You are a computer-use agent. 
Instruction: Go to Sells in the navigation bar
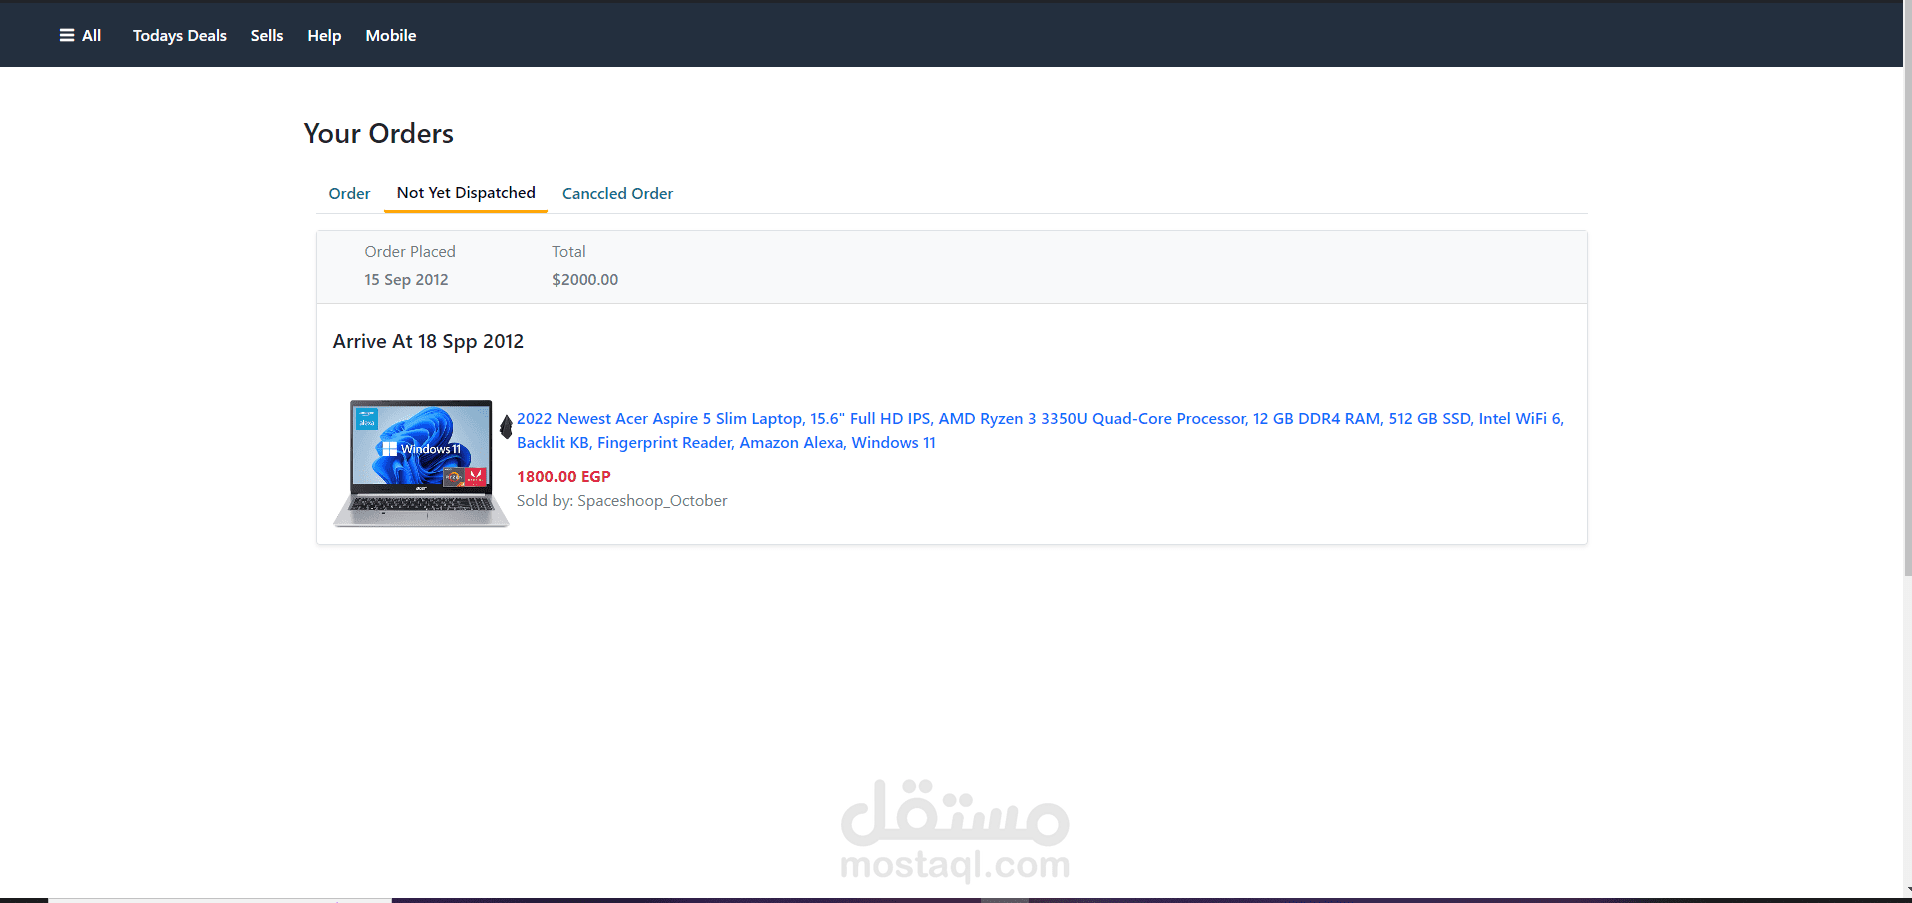pos(267,35)
